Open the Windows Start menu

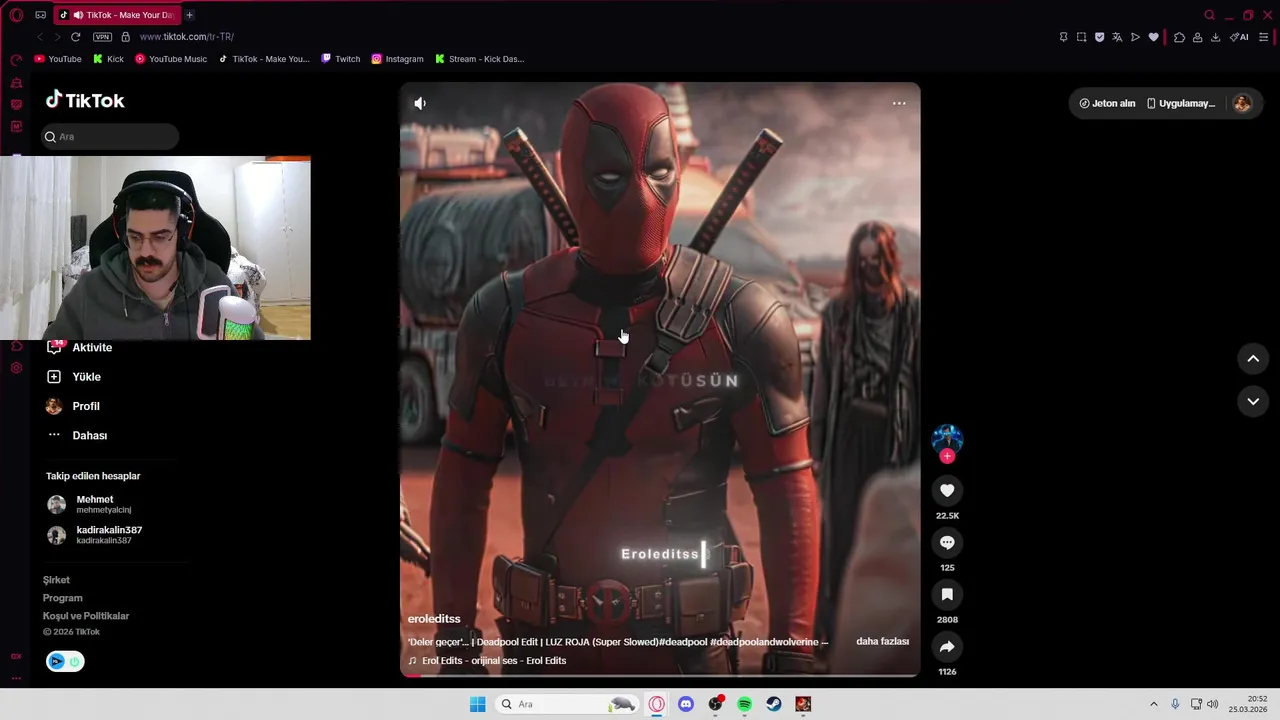[478, 704]
